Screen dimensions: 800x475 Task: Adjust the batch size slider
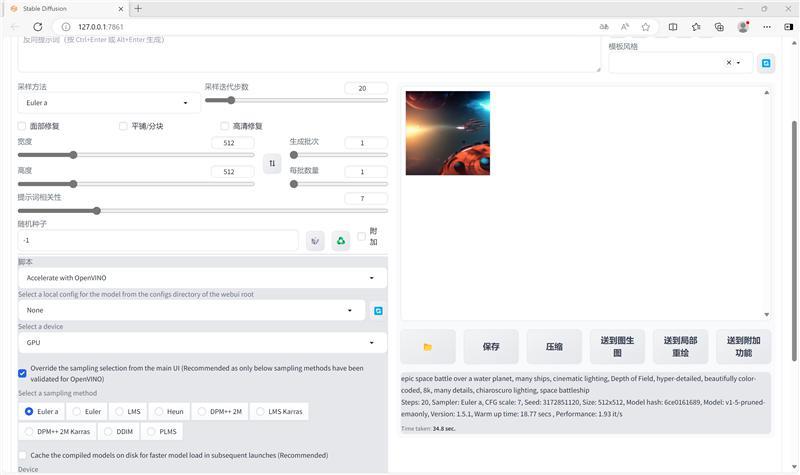pyautogui.click(x=339, y=184)
